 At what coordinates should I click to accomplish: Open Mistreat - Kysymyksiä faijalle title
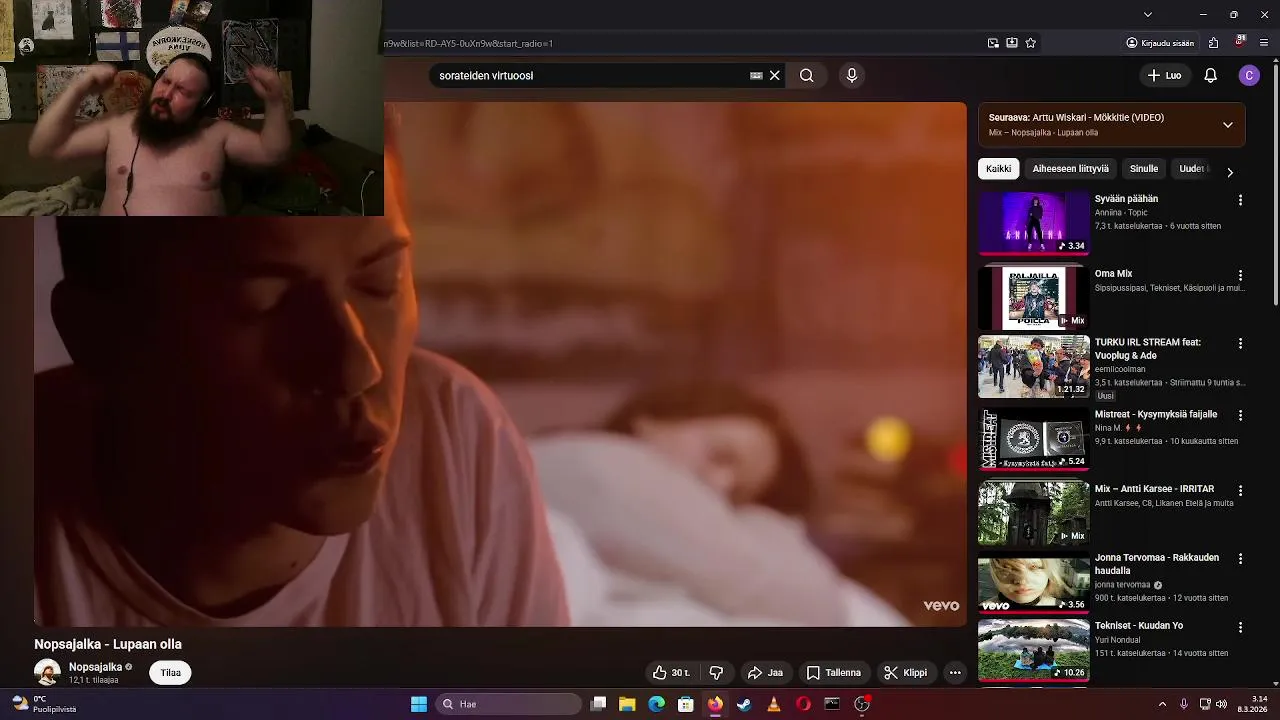[x=1156, y=414]
